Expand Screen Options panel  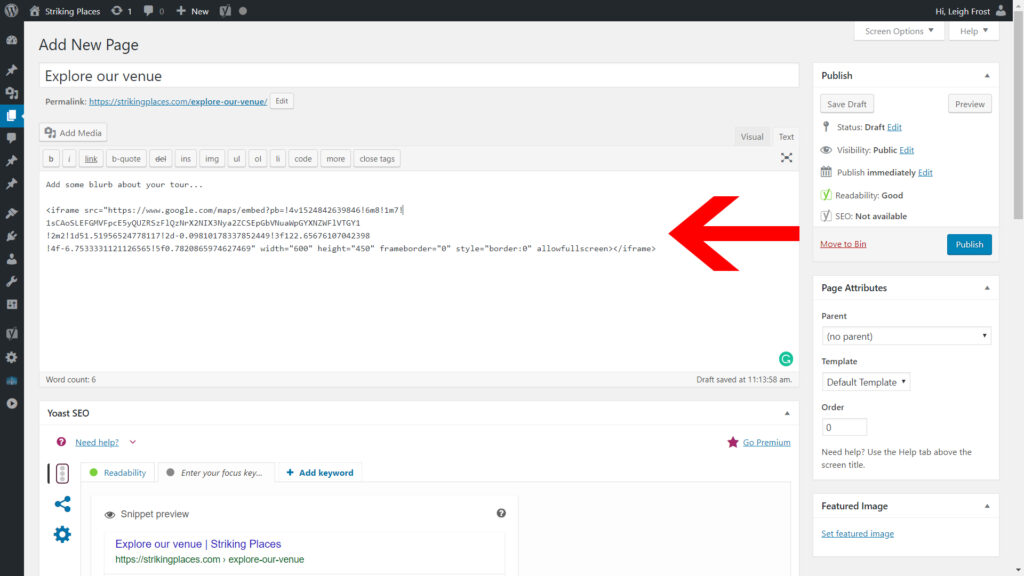pos(898,31)
